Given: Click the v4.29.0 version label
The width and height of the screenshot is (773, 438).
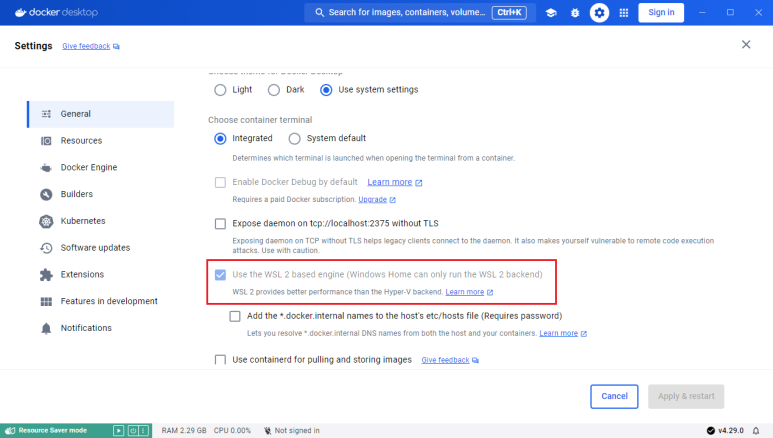Looking at the screenshot, I should click(731, 431).
